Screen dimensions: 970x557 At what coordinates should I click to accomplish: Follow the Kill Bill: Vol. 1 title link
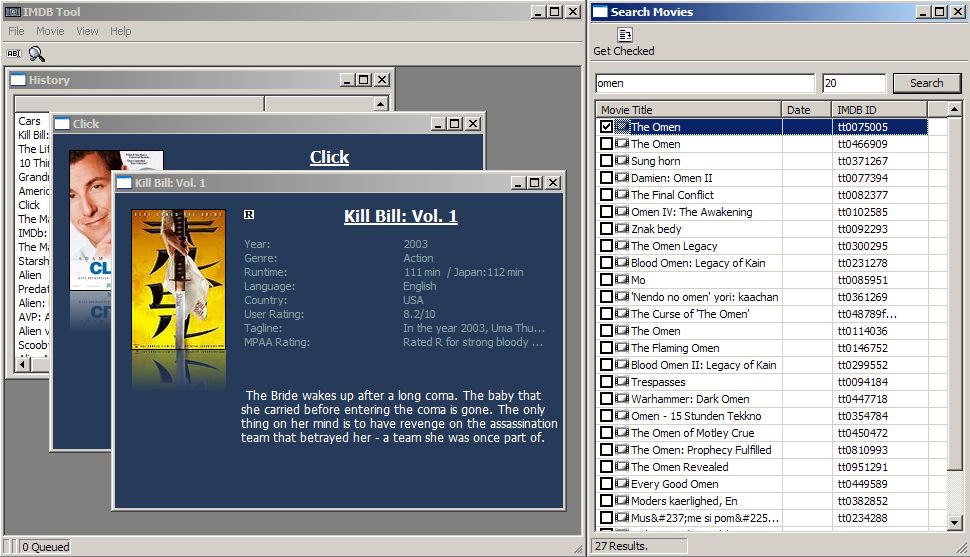tap(400, 216)
